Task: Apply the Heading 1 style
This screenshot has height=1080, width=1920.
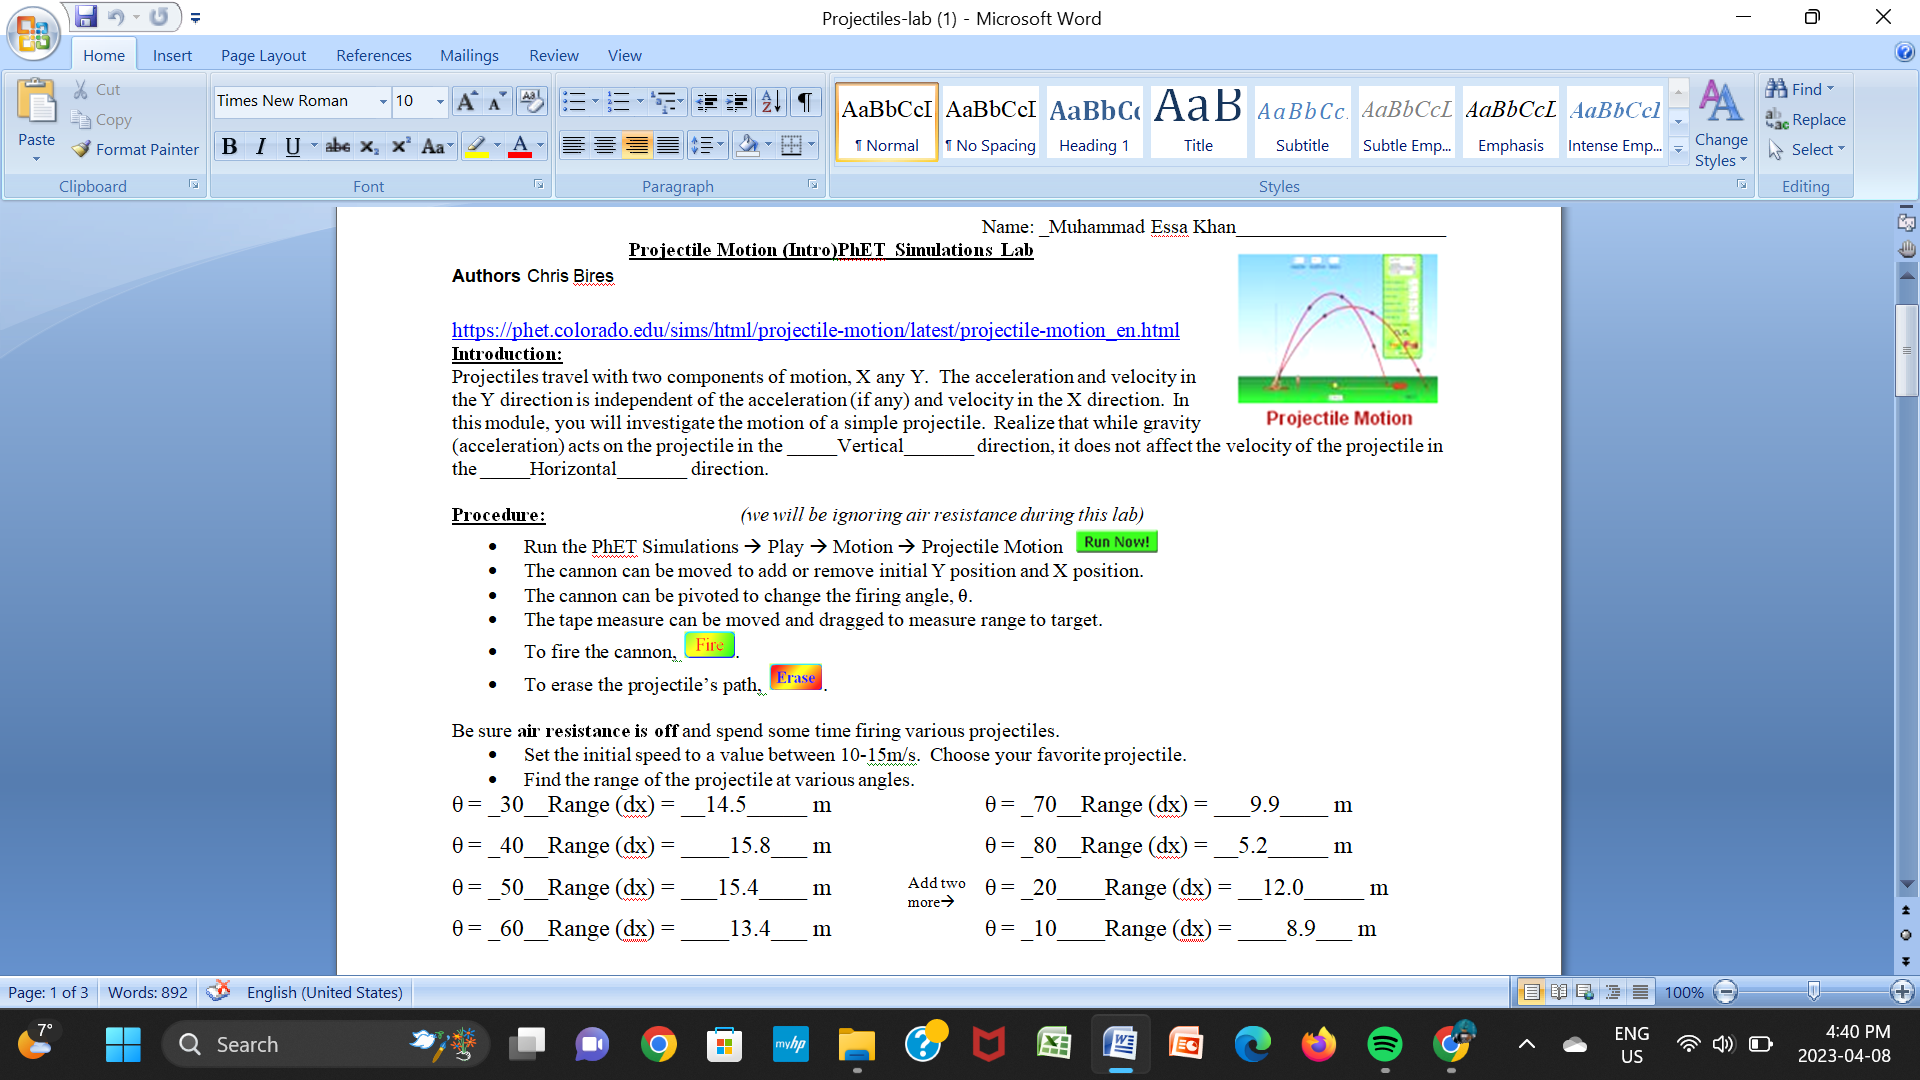Action: [1094, 120]
